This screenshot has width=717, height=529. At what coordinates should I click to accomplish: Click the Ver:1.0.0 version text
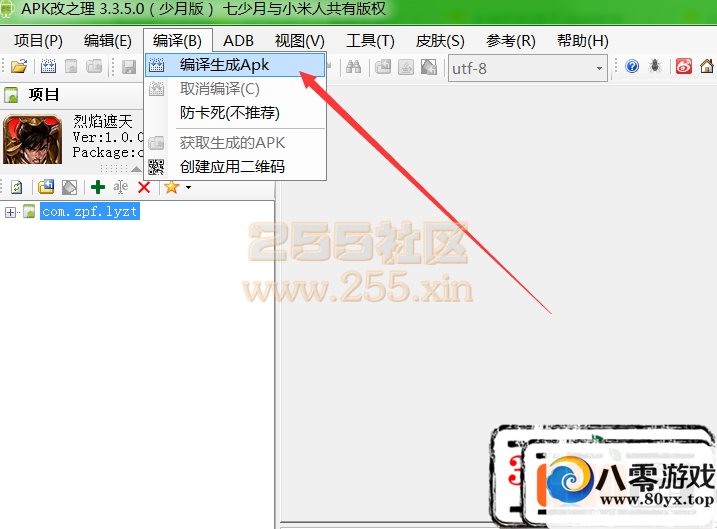point(108,137)
